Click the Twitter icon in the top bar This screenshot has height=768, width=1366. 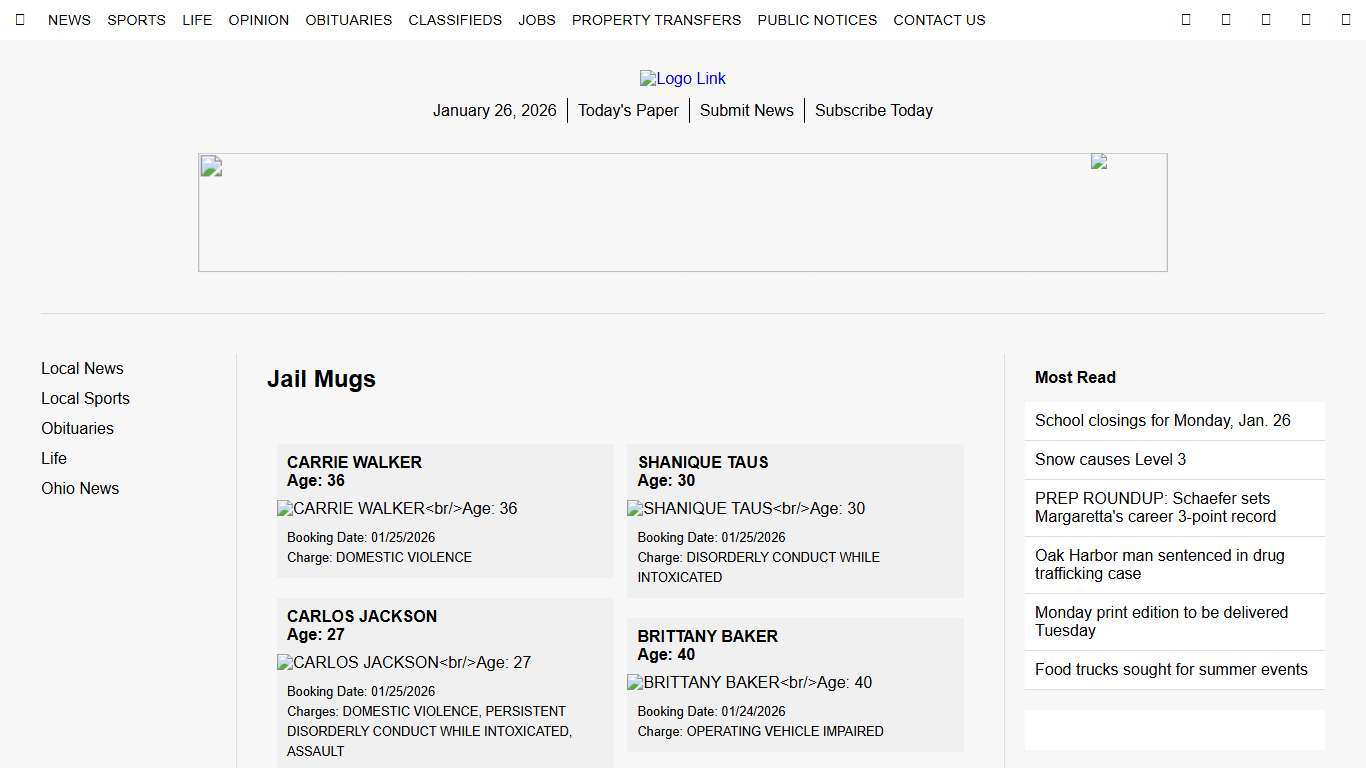click(1266, 19)
